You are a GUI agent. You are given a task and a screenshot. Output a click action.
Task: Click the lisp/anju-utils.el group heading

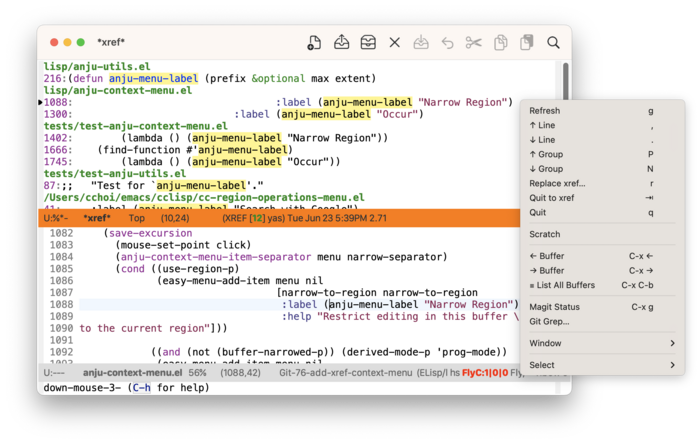pyautogui.click(x=97, y=66)
